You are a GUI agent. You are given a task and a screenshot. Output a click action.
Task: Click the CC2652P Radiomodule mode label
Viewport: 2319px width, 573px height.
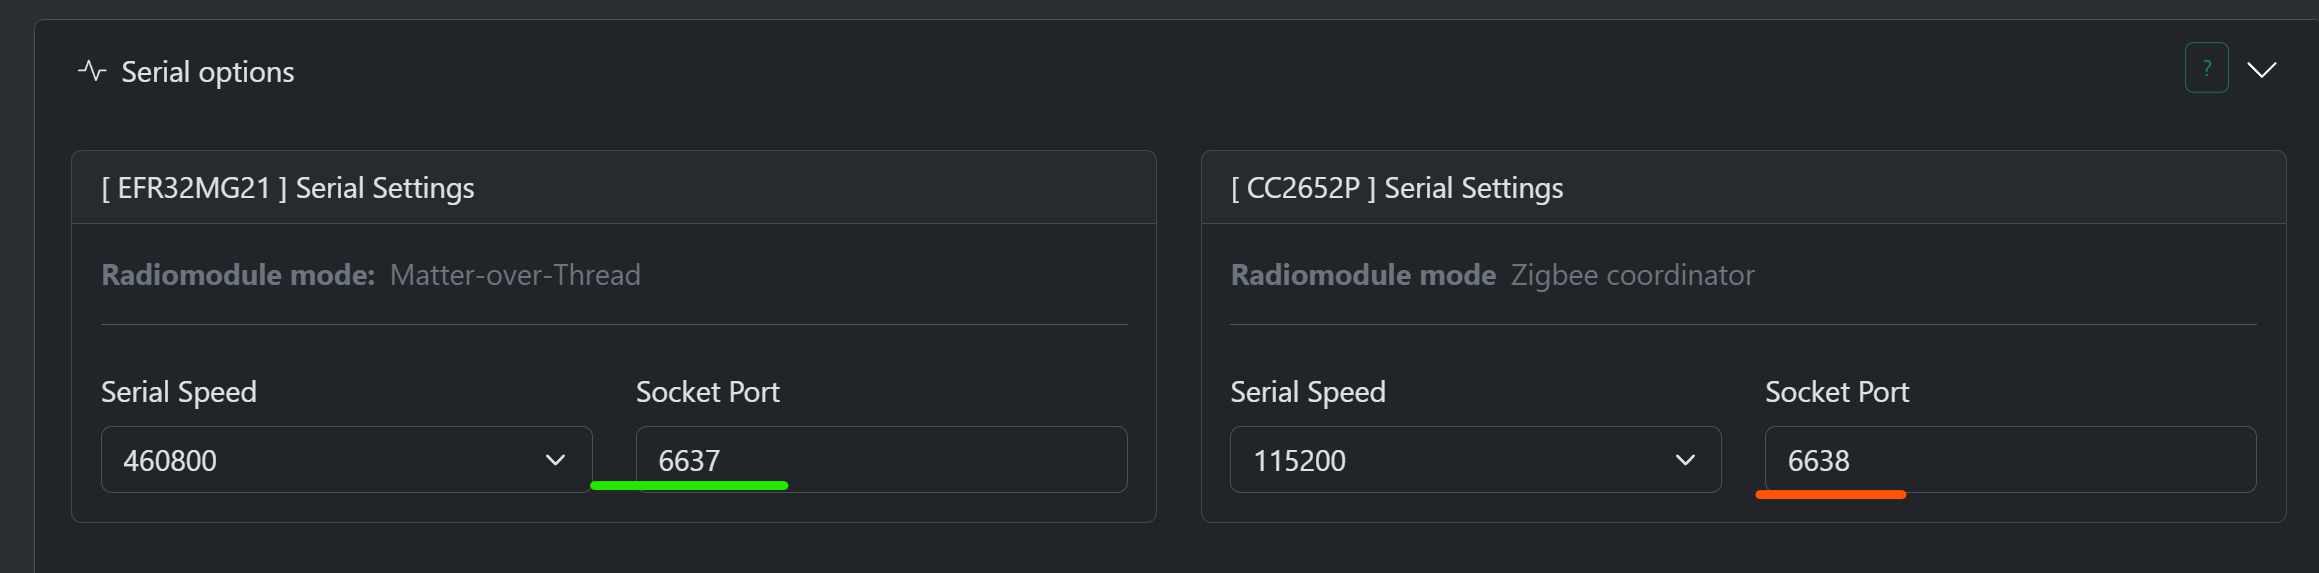tap(1363, 275)
